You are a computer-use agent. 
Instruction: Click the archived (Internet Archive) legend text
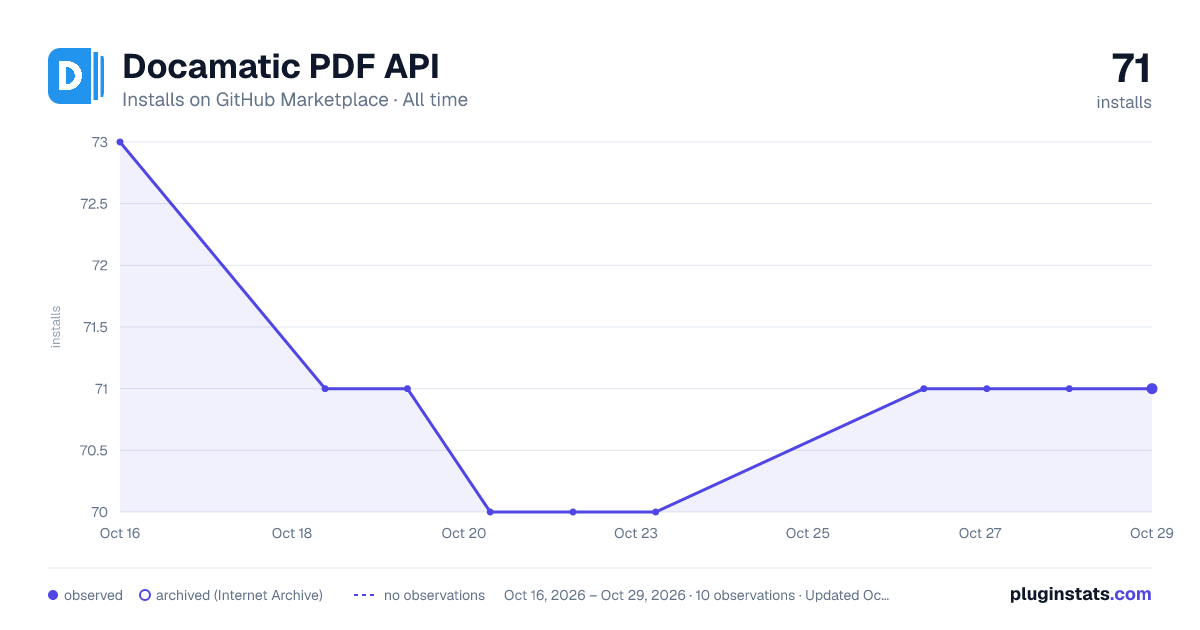tap(239, 595)
